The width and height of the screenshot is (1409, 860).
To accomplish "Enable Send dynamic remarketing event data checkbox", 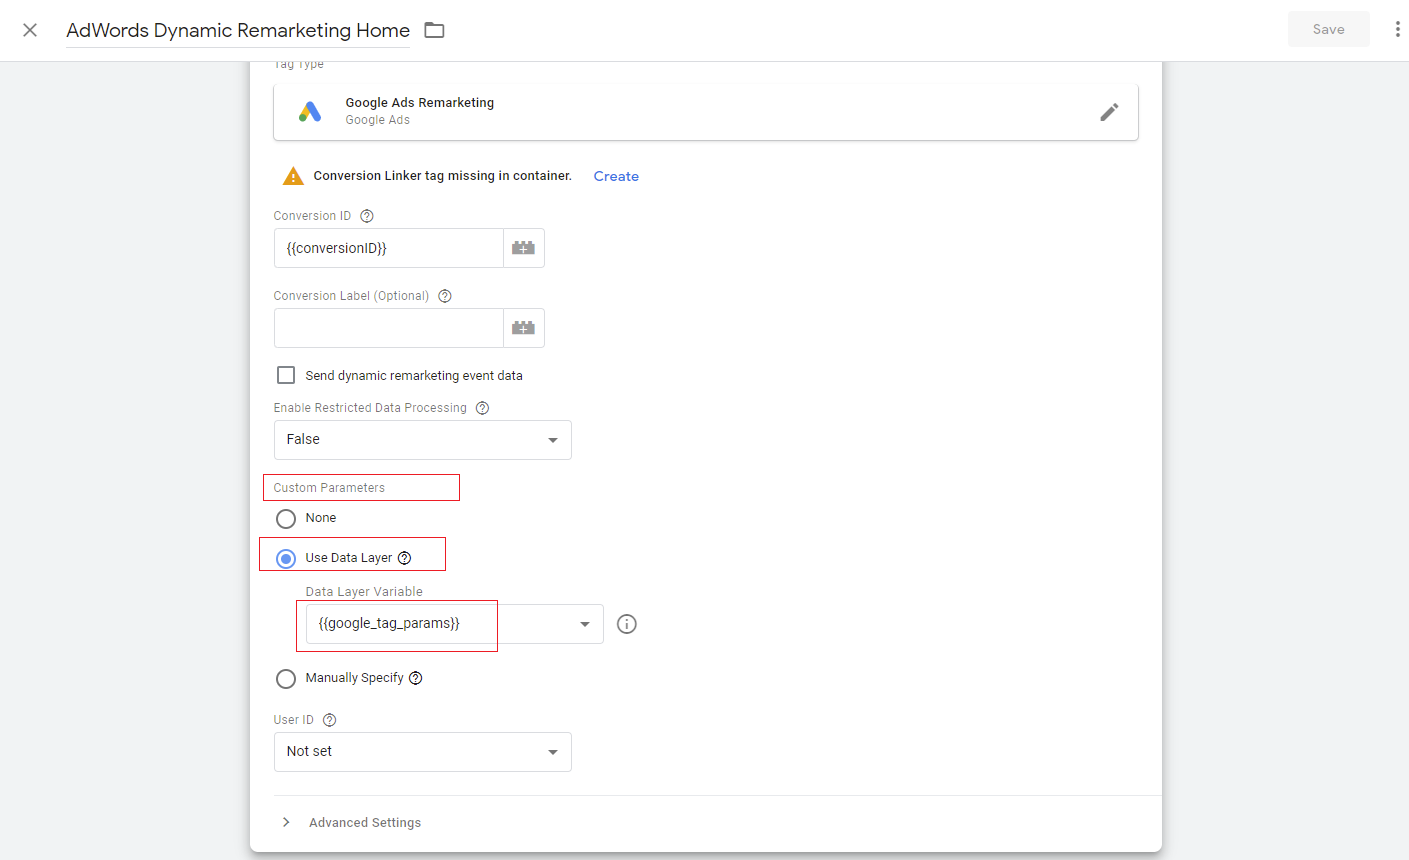I will (x=286, y=375).
